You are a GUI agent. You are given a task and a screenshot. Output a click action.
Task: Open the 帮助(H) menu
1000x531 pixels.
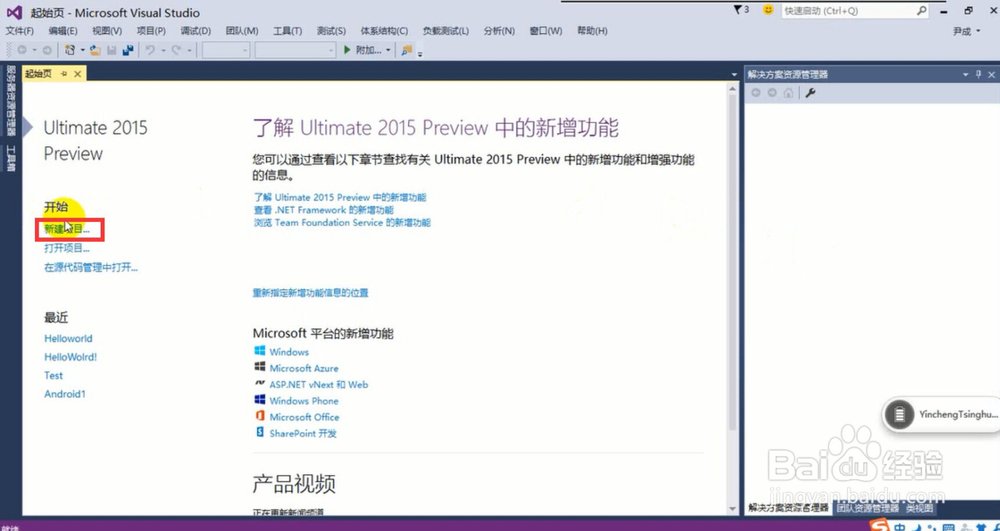point(592,31)
